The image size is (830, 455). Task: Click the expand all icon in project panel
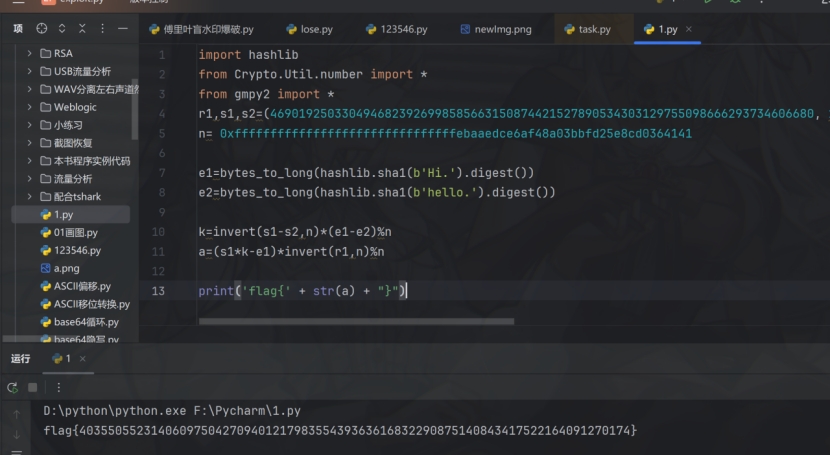pyautogui.click(x=61, y=29)
